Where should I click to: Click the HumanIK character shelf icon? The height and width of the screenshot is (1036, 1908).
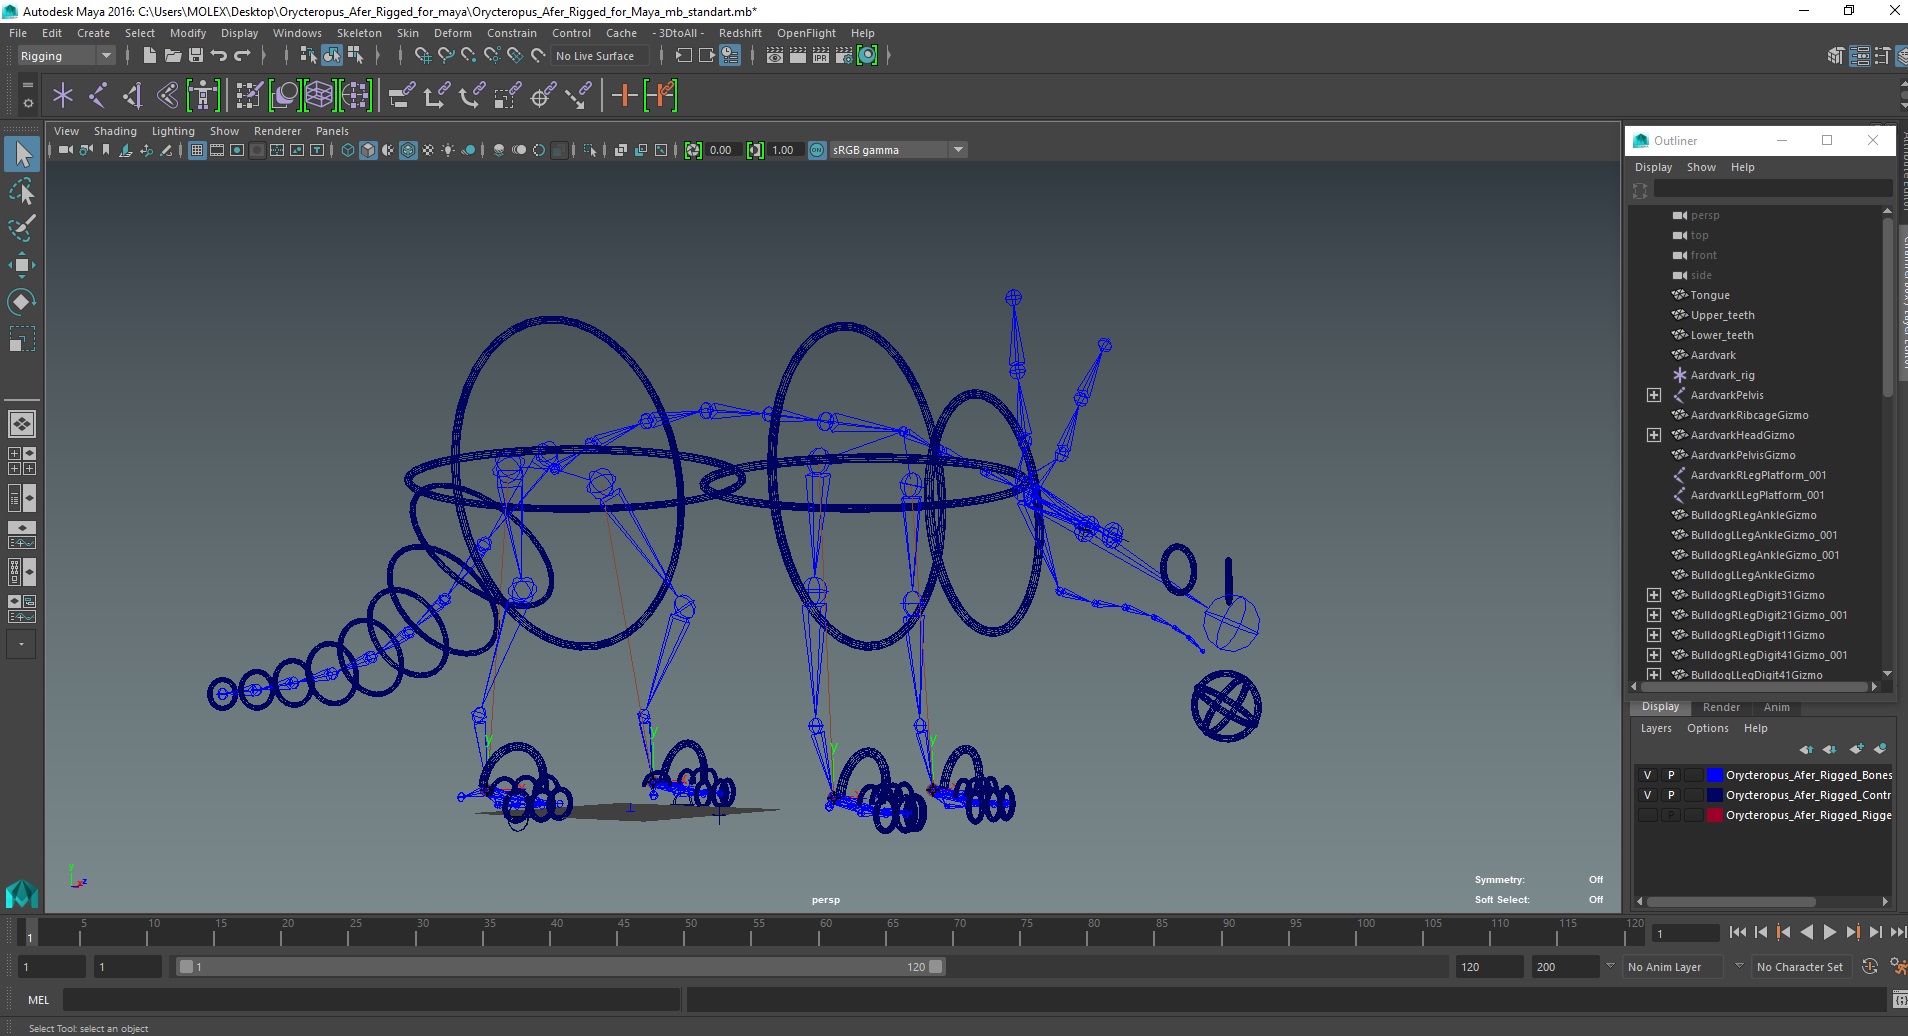[x=203, y=96]
